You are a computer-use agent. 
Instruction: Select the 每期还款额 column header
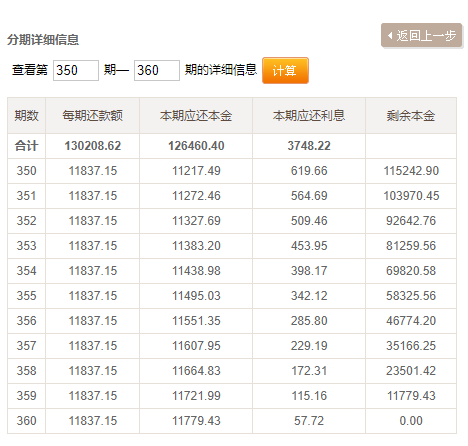93,116
